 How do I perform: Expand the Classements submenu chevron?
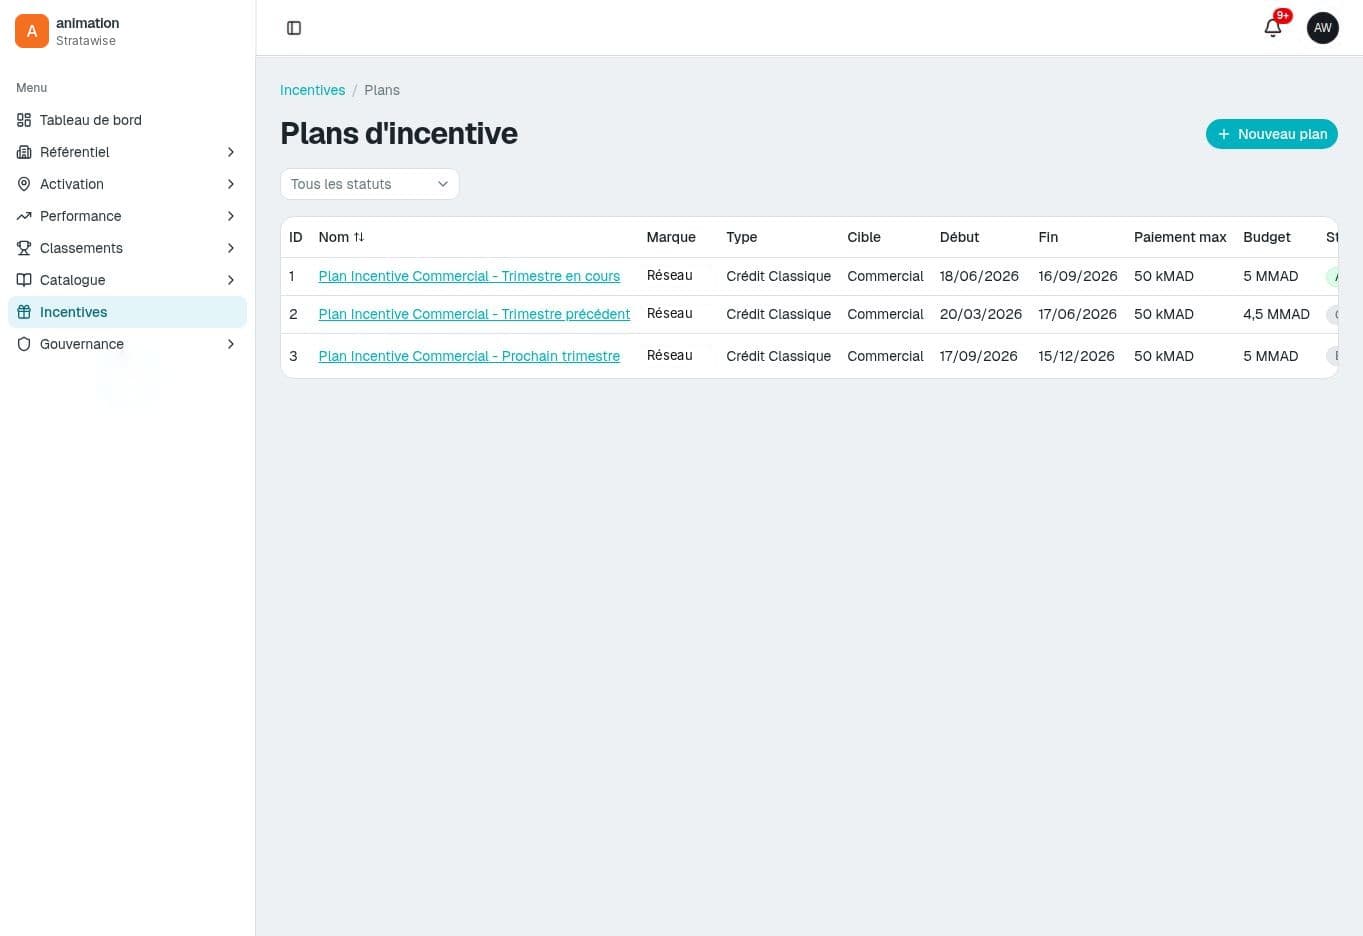point(231,248)
